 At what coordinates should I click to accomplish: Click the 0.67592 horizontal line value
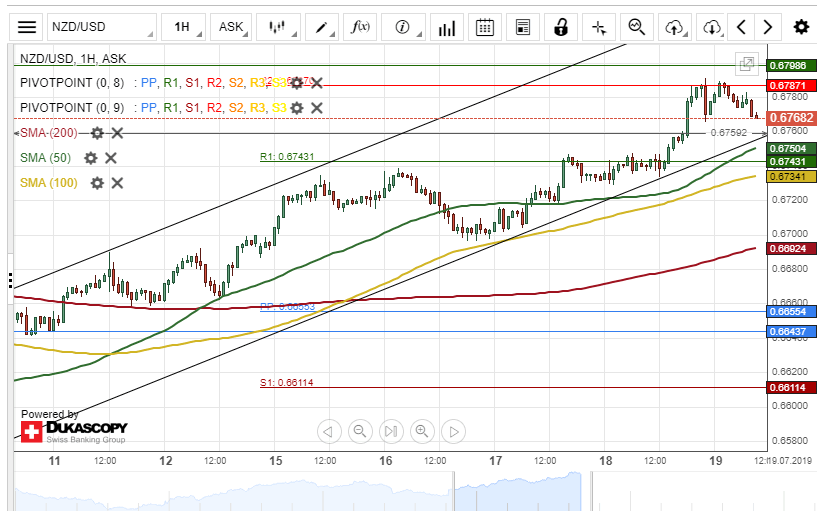728,133
